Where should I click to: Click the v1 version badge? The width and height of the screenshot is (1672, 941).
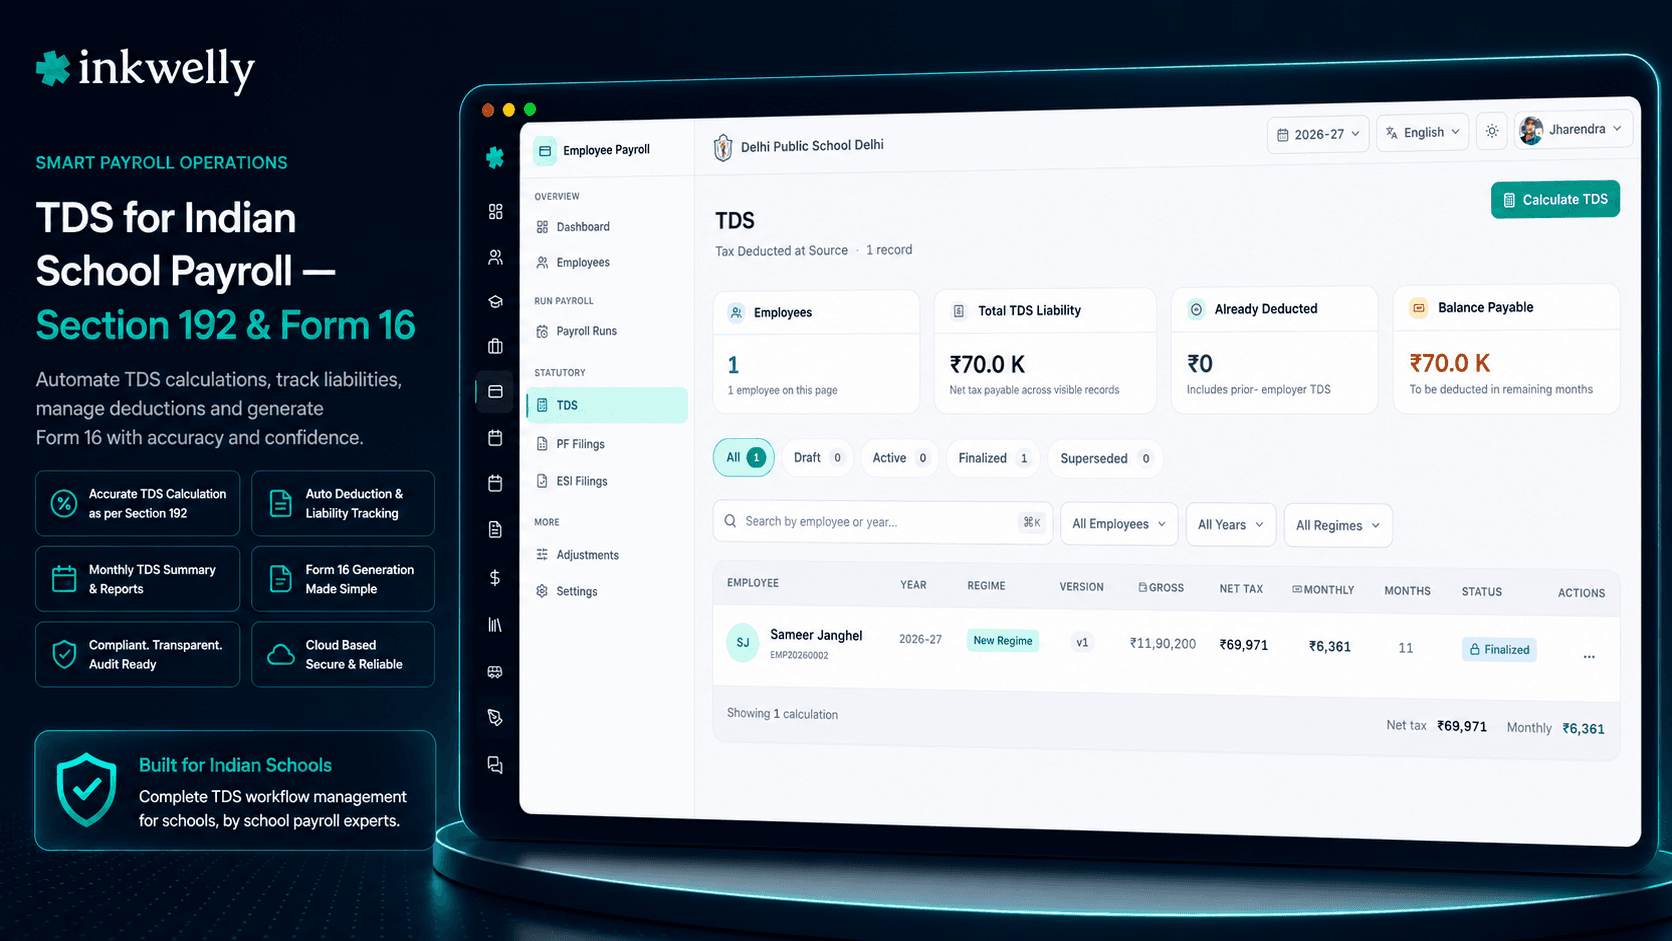1082,643
